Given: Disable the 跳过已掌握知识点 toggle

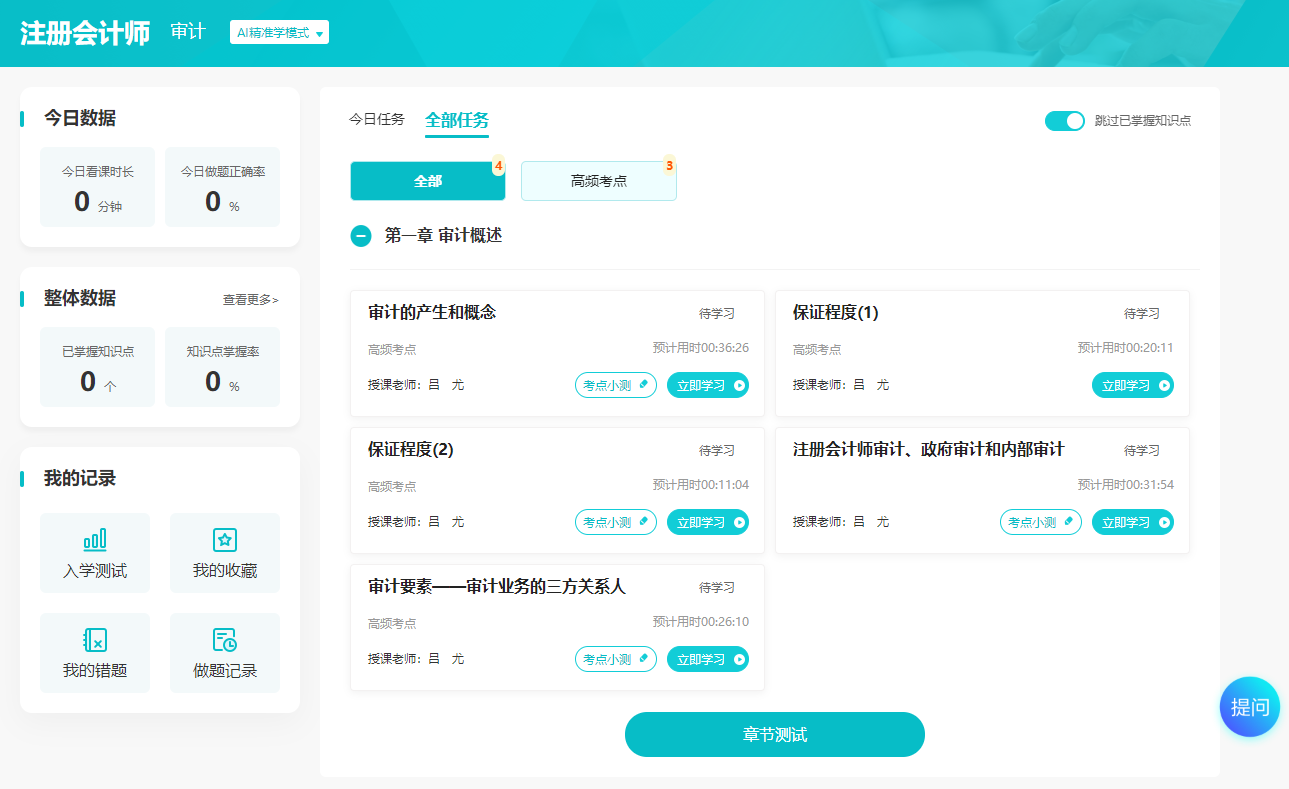Looking at the screenshot, I should [1064, 119].
